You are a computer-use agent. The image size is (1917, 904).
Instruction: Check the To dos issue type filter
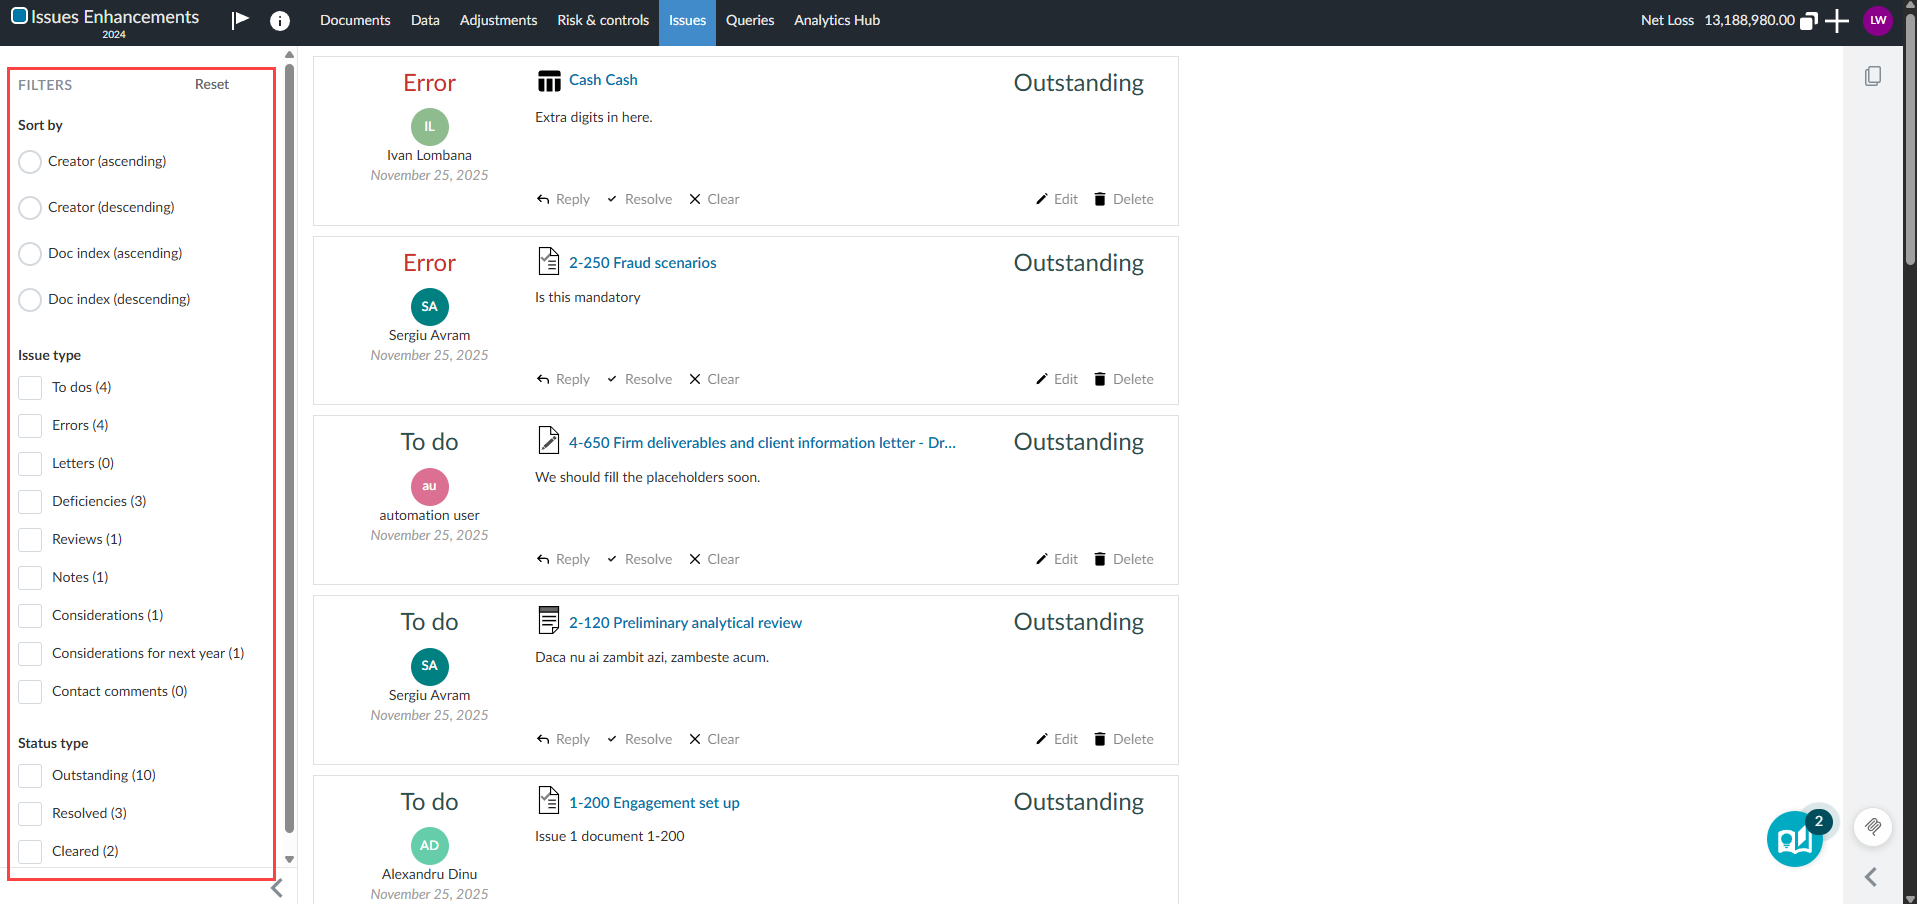click(30, 387)
